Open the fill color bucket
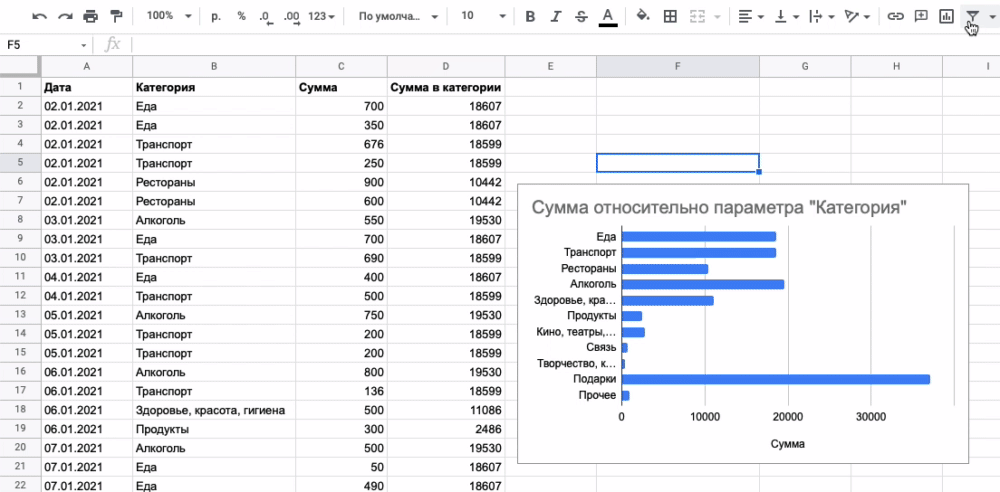 643,17
